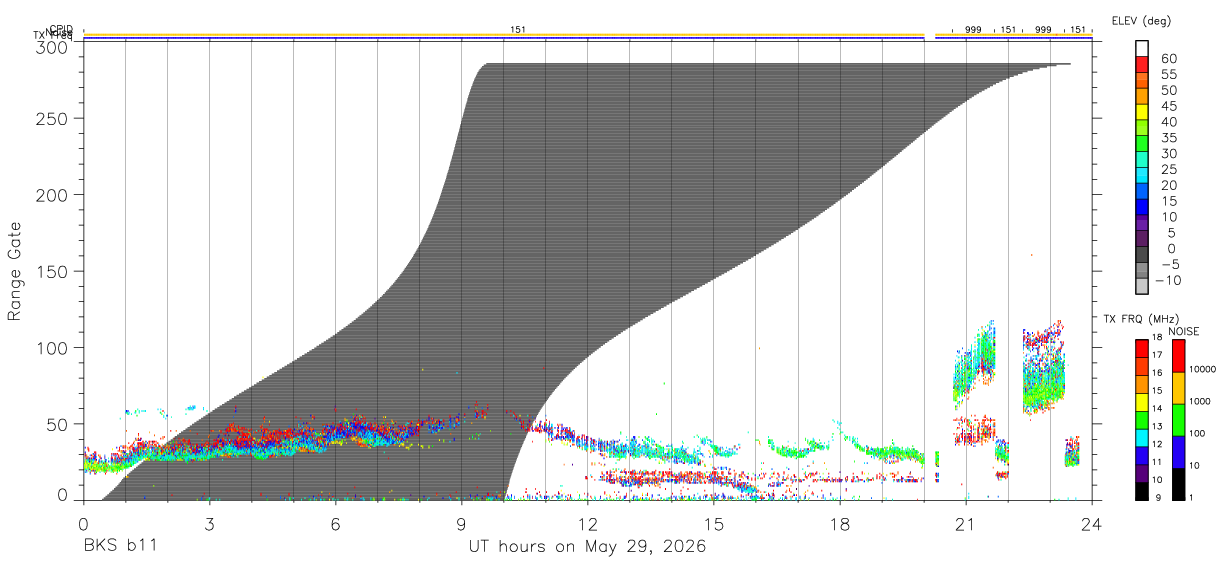The width and height of the screenshot is (1228, 567).
Task: Select the orange 15–16 MHz TX FRQ swatch
Action: point(1142,385)
